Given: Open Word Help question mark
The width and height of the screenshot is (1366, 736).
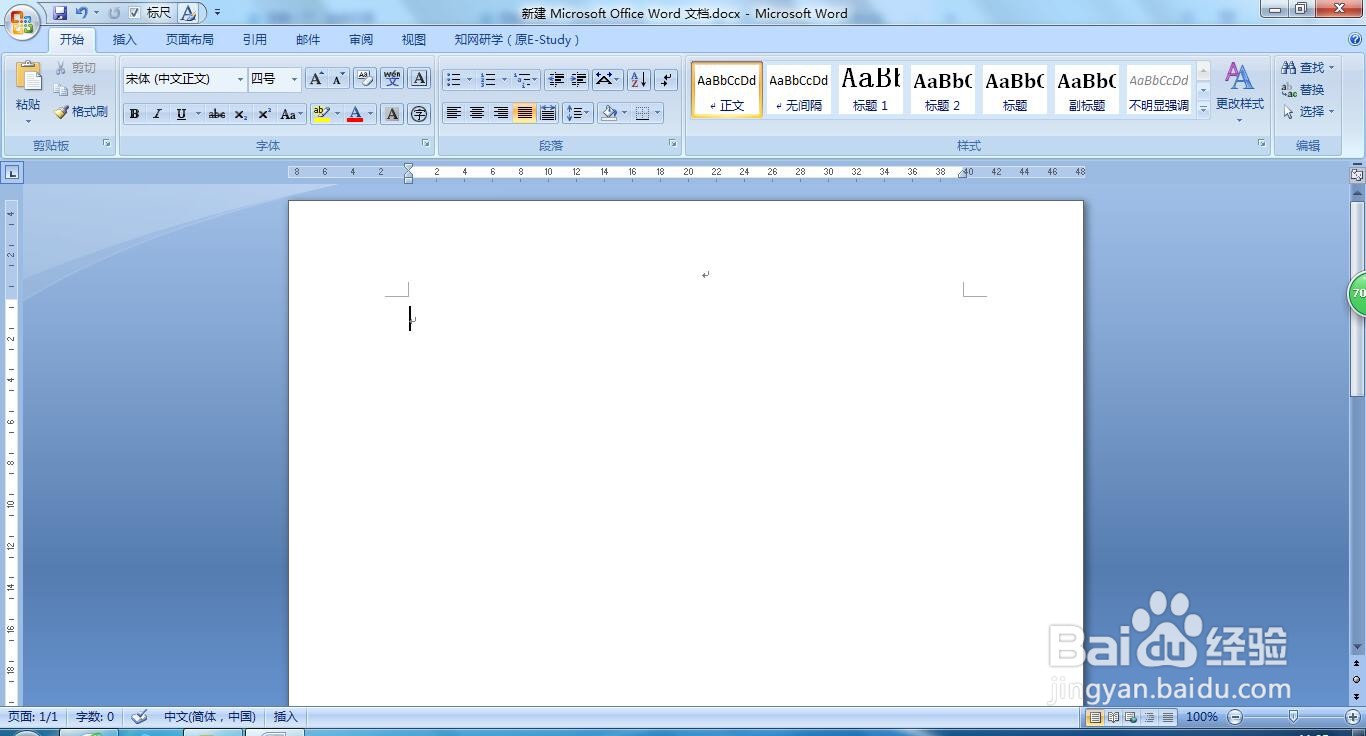Looking at the screenshot, I should click(x=1356, y=40).
